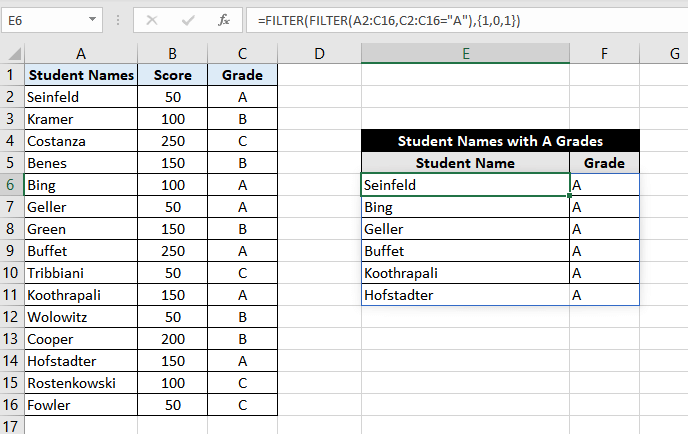The width and height of the screenshot is (688, 434).
Task: Select cell containing 'Koothrapali' in column A
Action: tap(81, 295)
